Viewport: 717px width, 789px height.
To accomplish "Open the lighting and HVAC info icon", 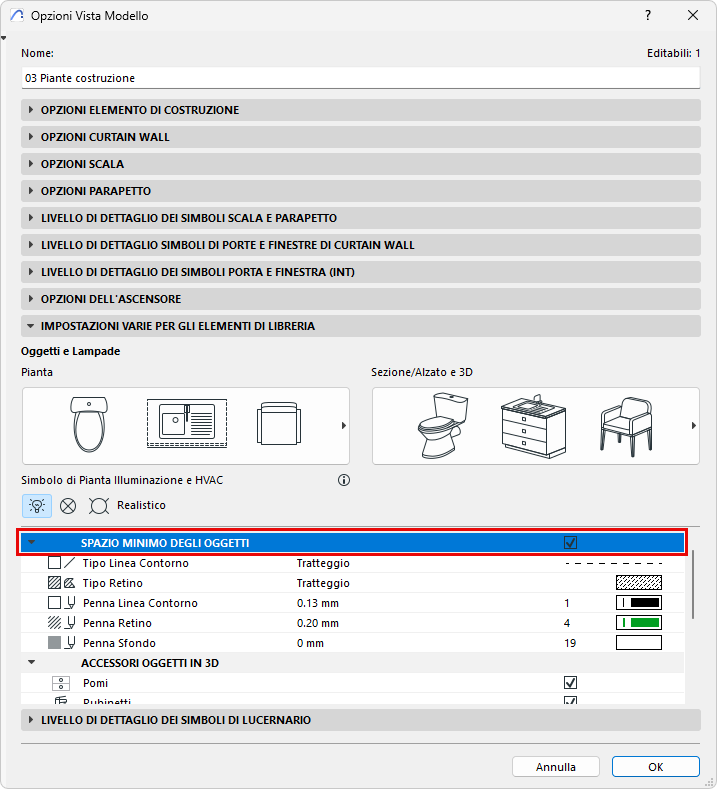I will (x=344, y=480).
